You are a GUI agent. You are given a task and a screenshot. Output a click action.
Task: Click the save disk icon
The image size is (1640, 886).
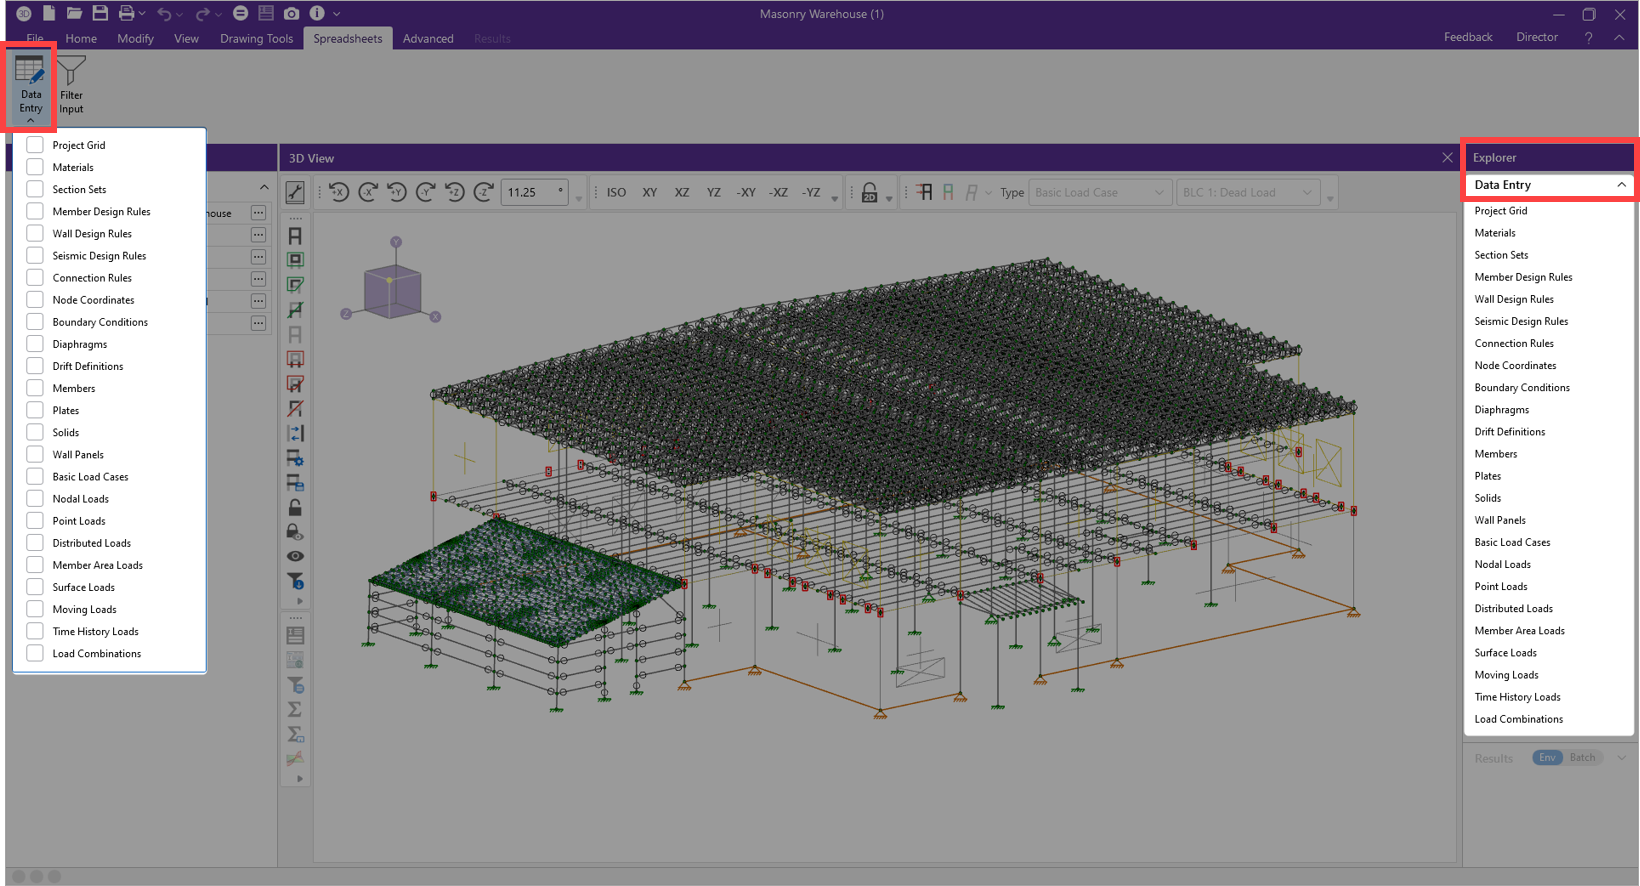pyautogui.click(x=100, y=13)
